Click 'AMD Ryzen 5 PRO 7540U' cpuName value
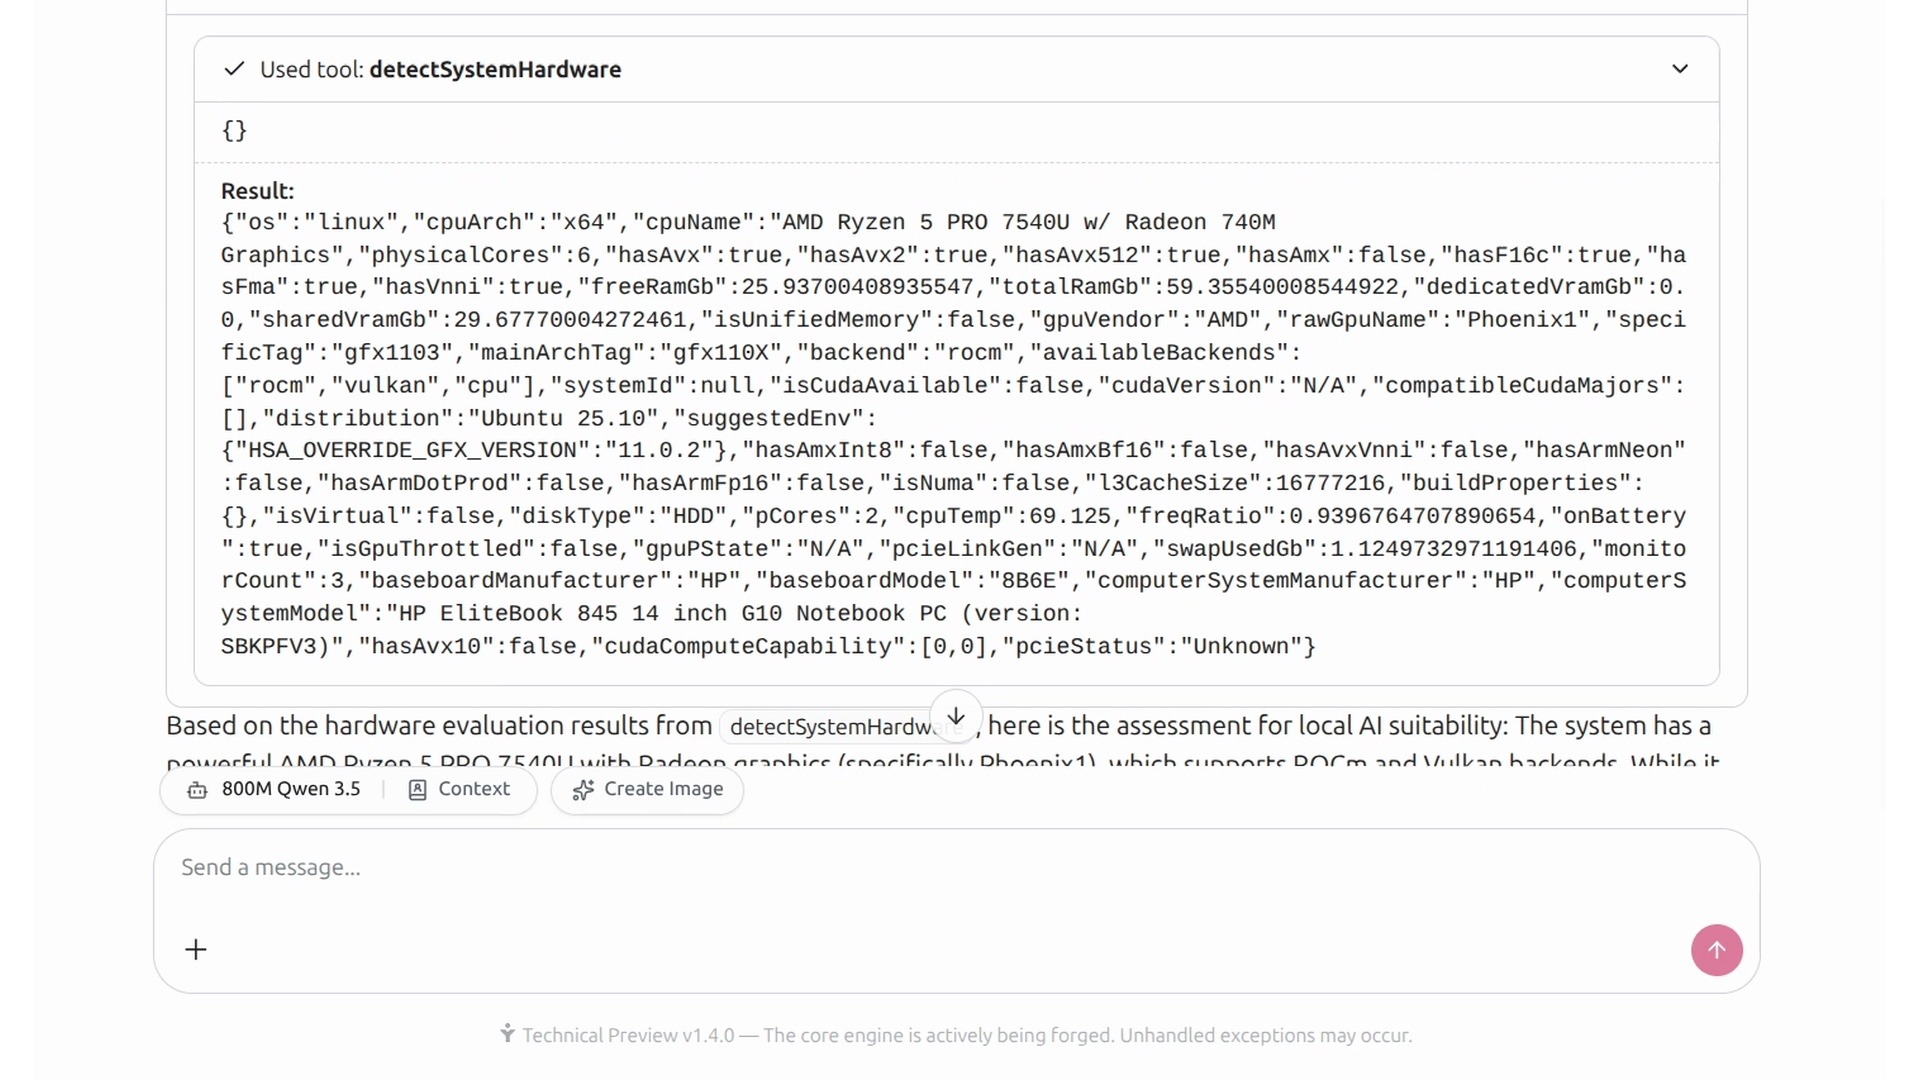Screen dimensions: 1920x1080 click(926, 223)
